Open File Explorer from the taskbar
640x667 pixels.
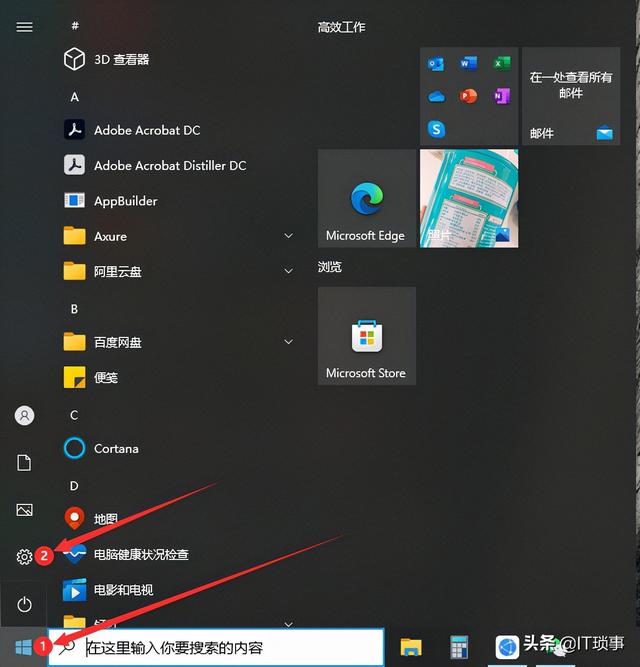tap(411, 647)
